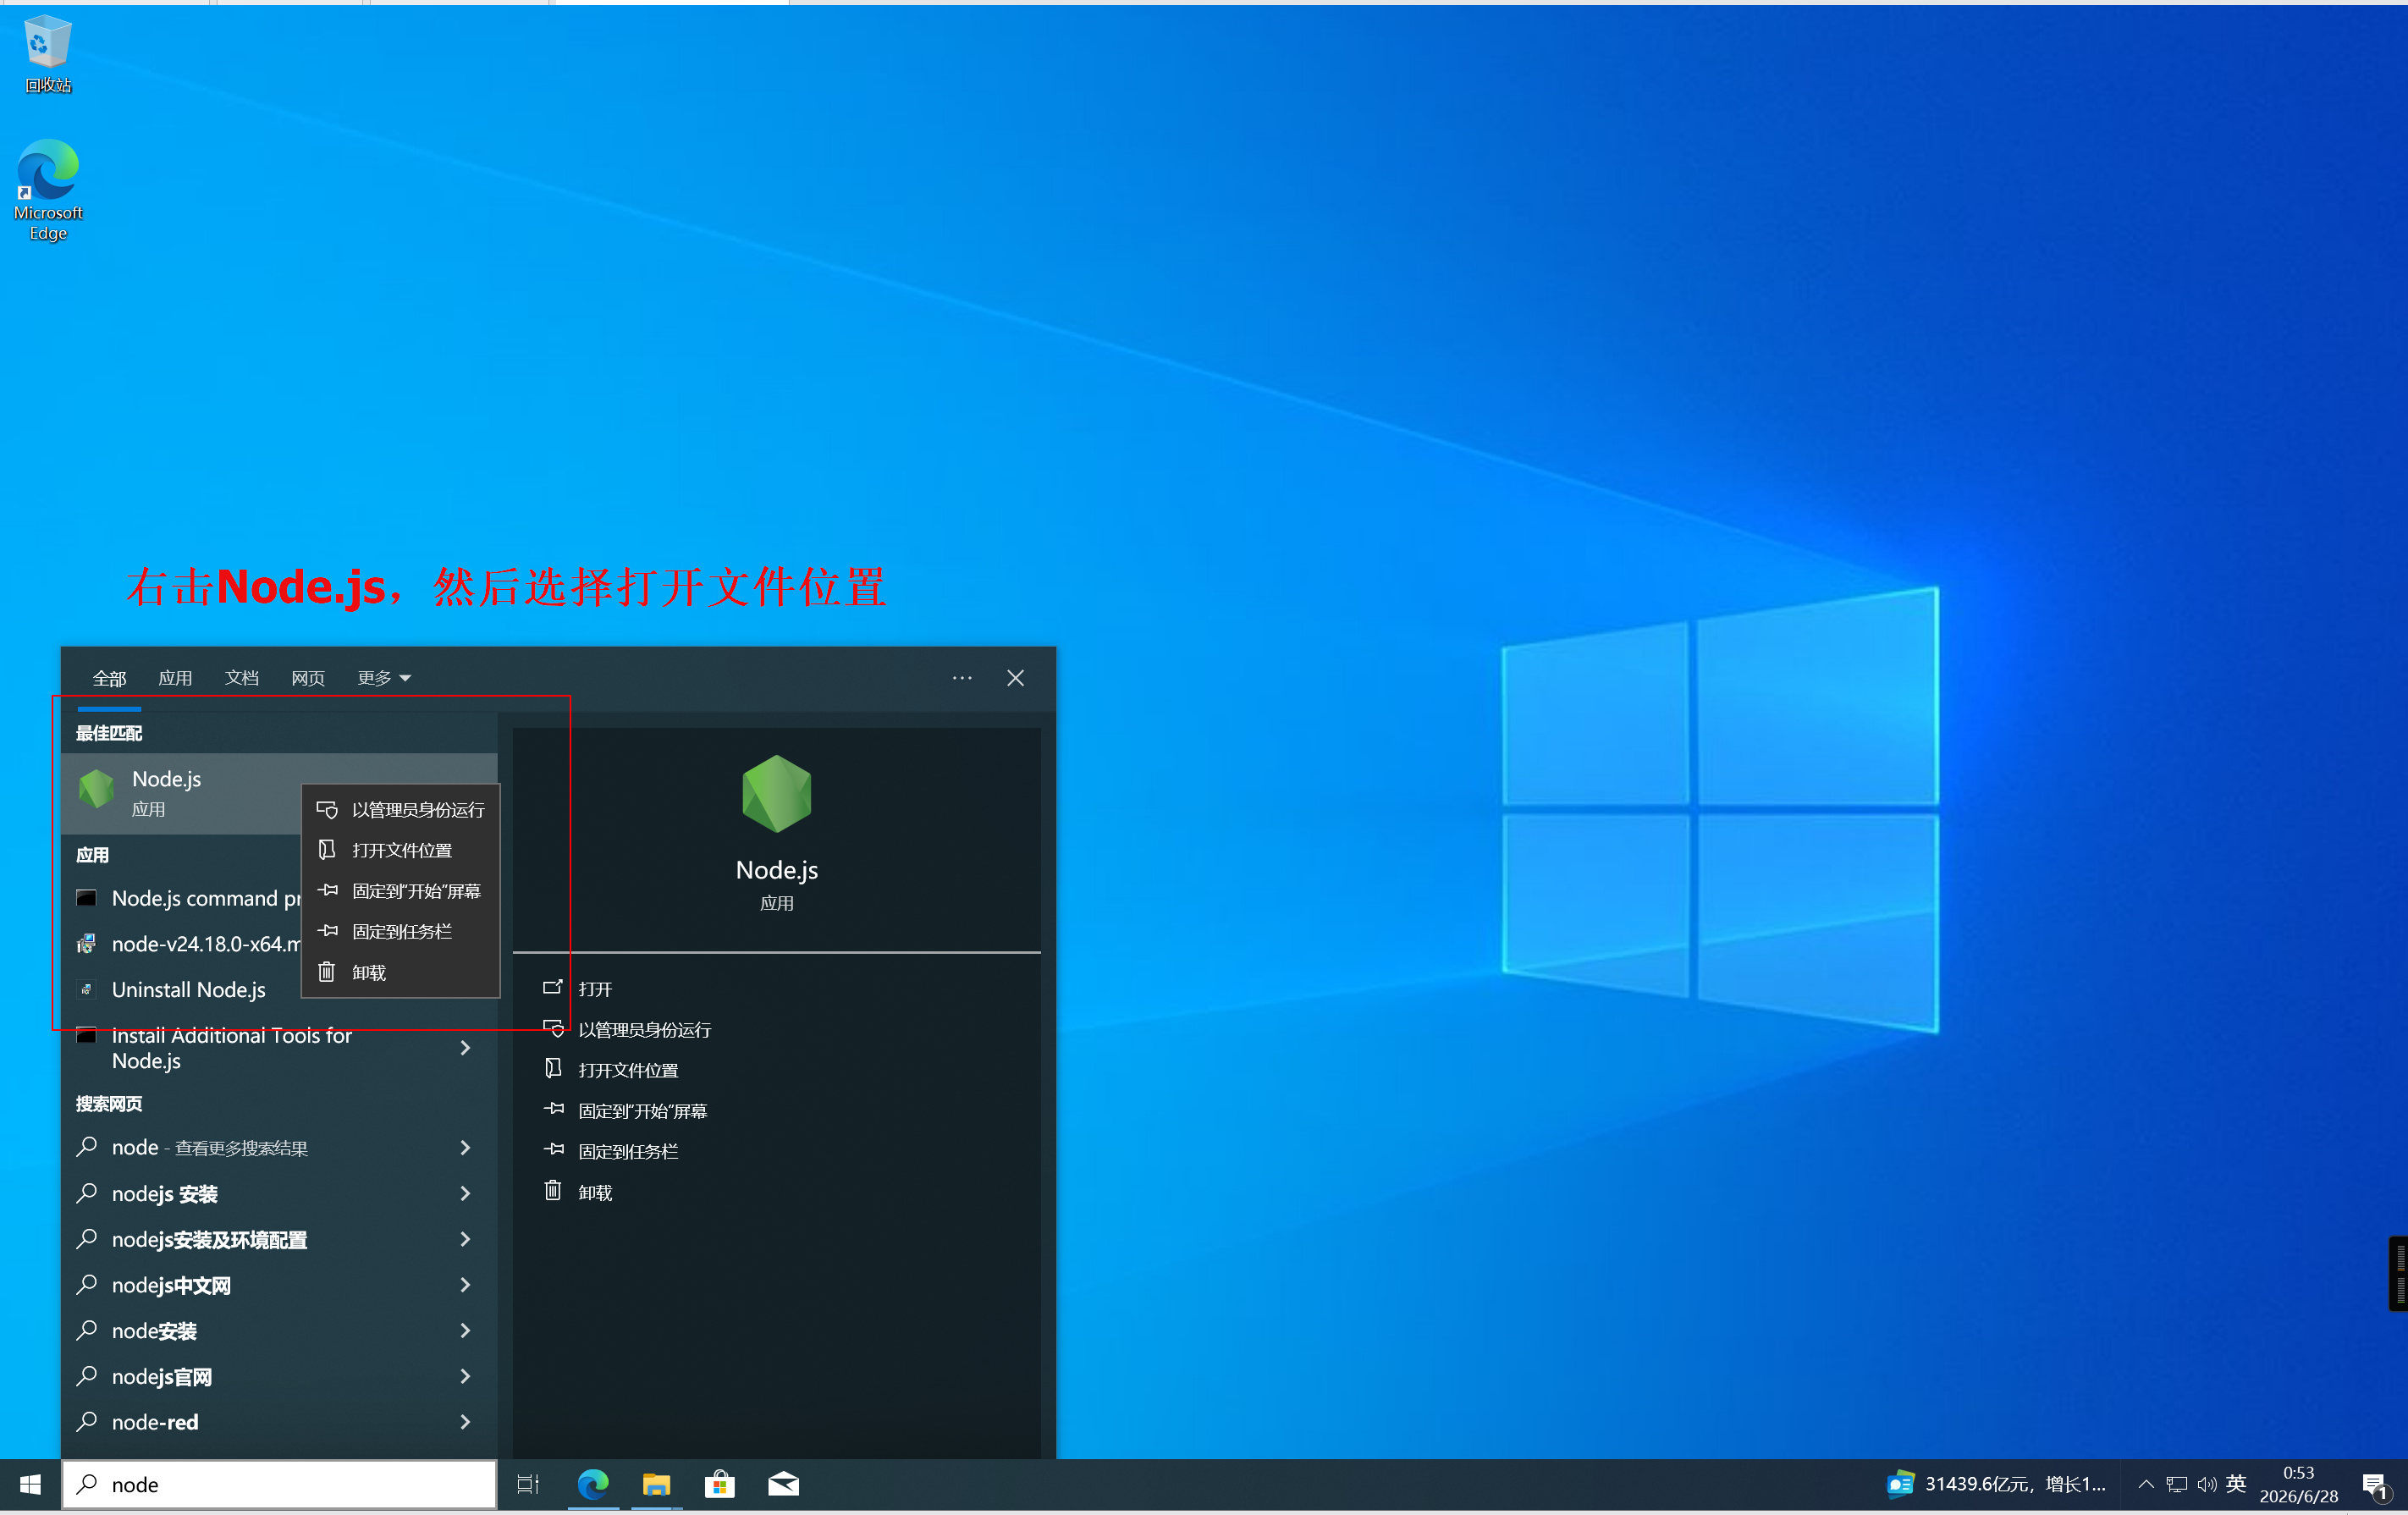Launch Edge from the taskbar
This screenshot has height=1515, width=2408.
point(593,1484)
